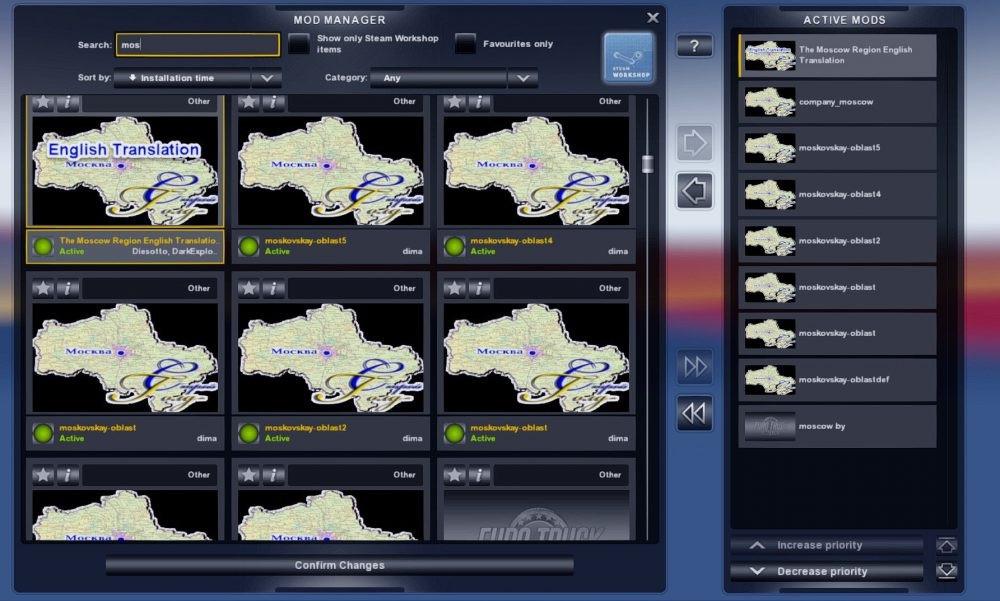
Task: Click double right arrow to activate all
Action: click(695, 367)
